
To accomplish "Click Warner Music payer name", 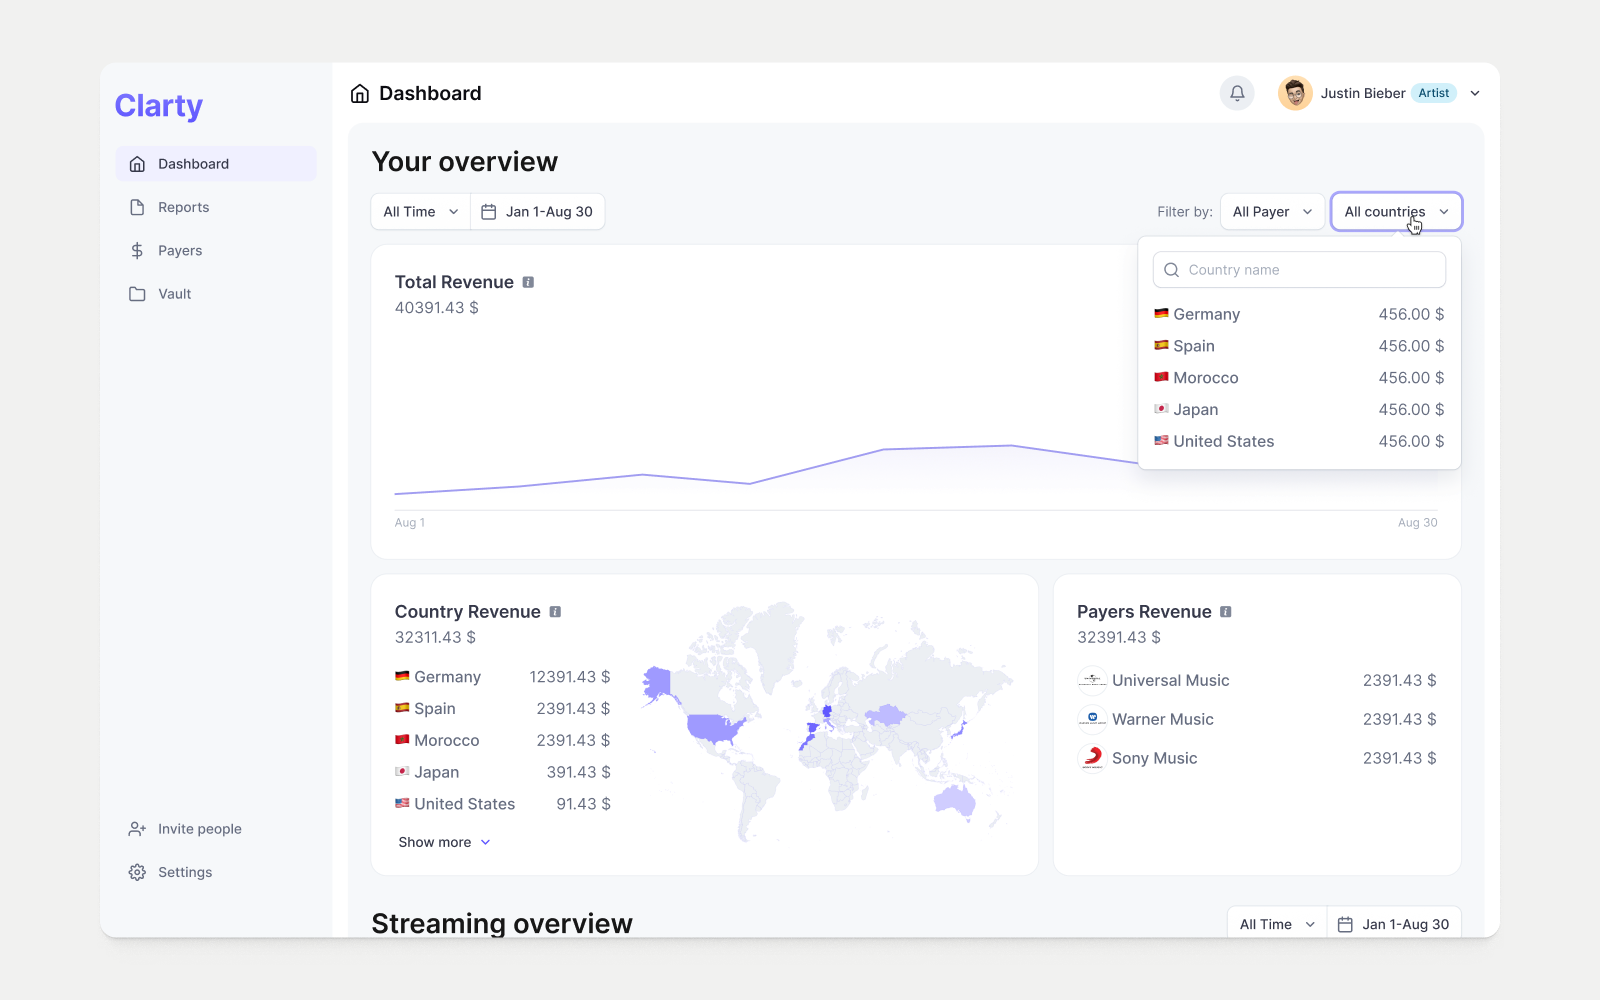I will click(1163, 720).
